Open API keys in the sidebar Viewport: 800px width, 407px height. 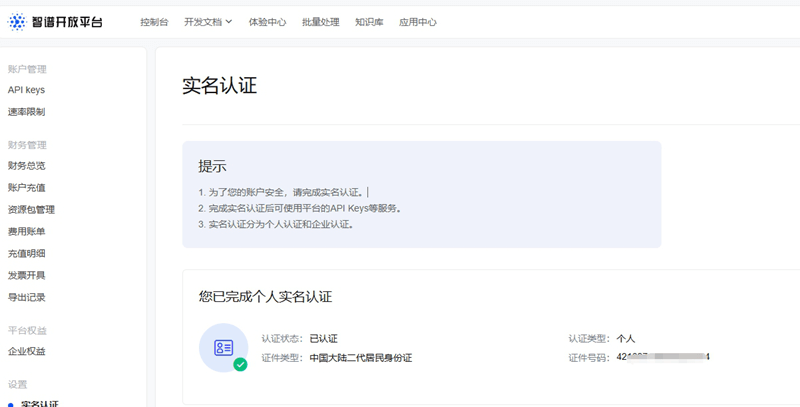click(x=27, y=90)
